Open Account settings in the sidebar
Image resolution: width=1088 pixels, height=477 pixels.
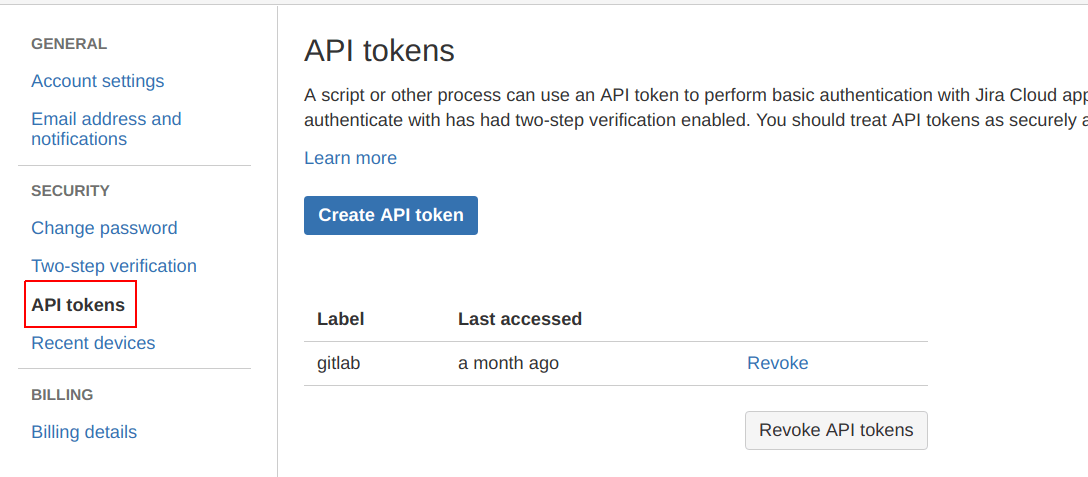click(x=97, y=81)
